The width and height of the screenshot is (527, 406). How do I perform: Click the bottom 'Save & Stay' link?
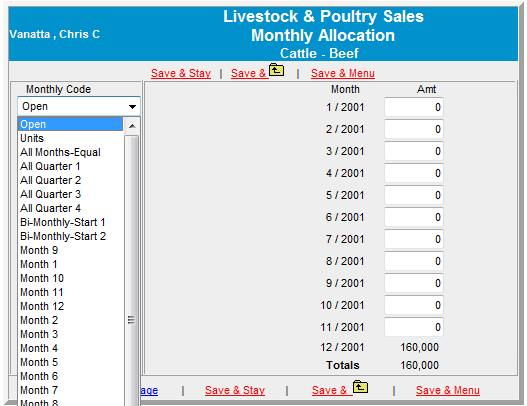click(235, 390)
